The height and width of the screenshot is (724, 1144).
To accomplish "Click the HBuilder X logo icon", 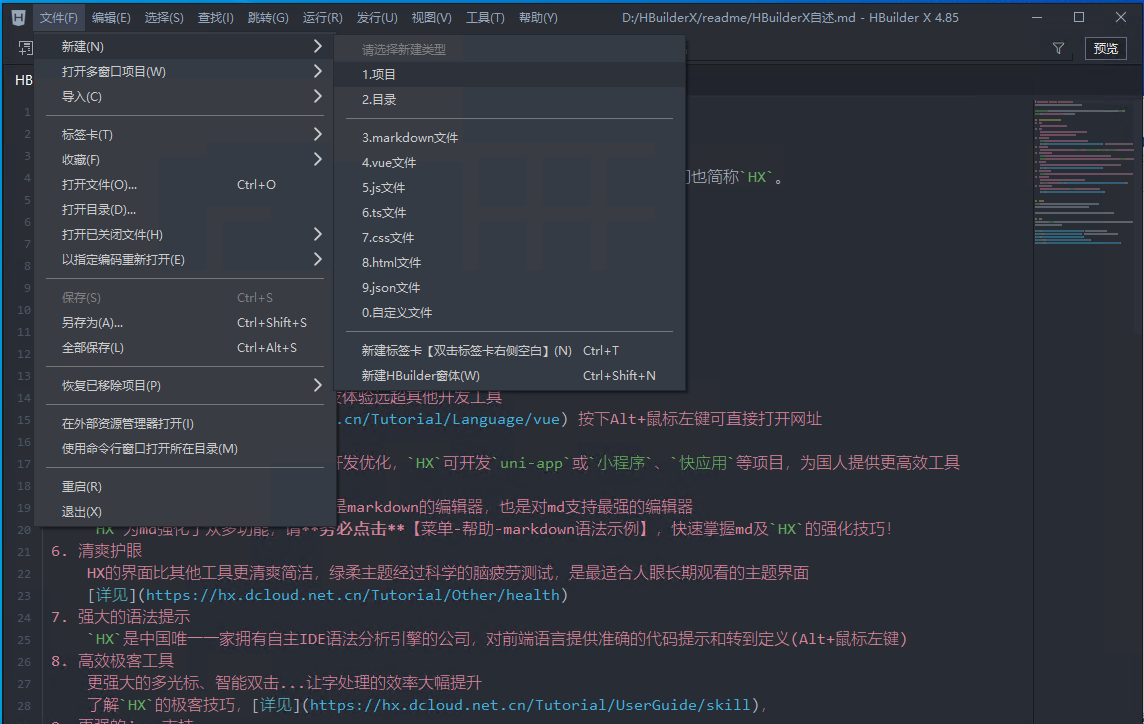I will (x=17, y=17).
